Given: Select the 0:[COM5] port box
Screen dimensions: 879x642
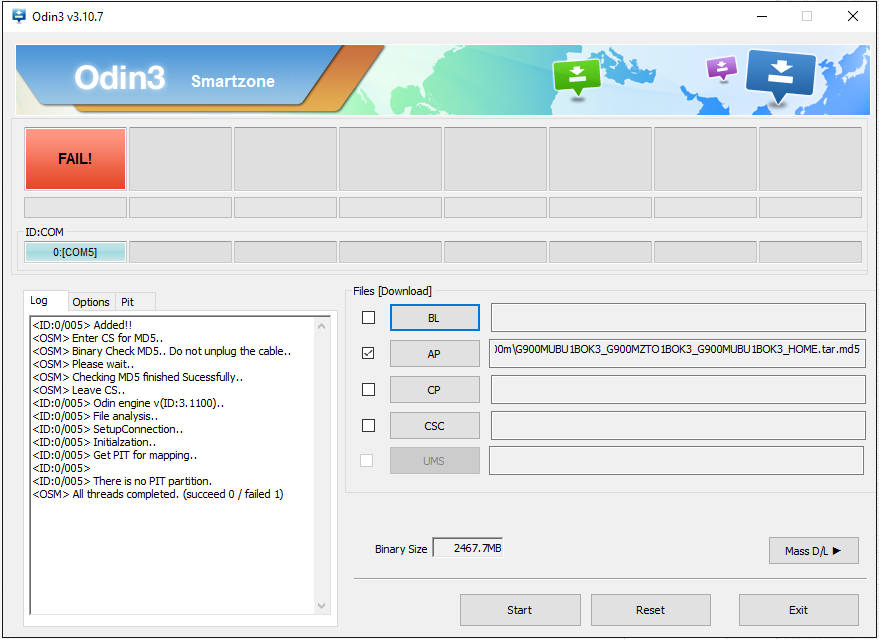Looking at the screenshot, I should (75, 252).
